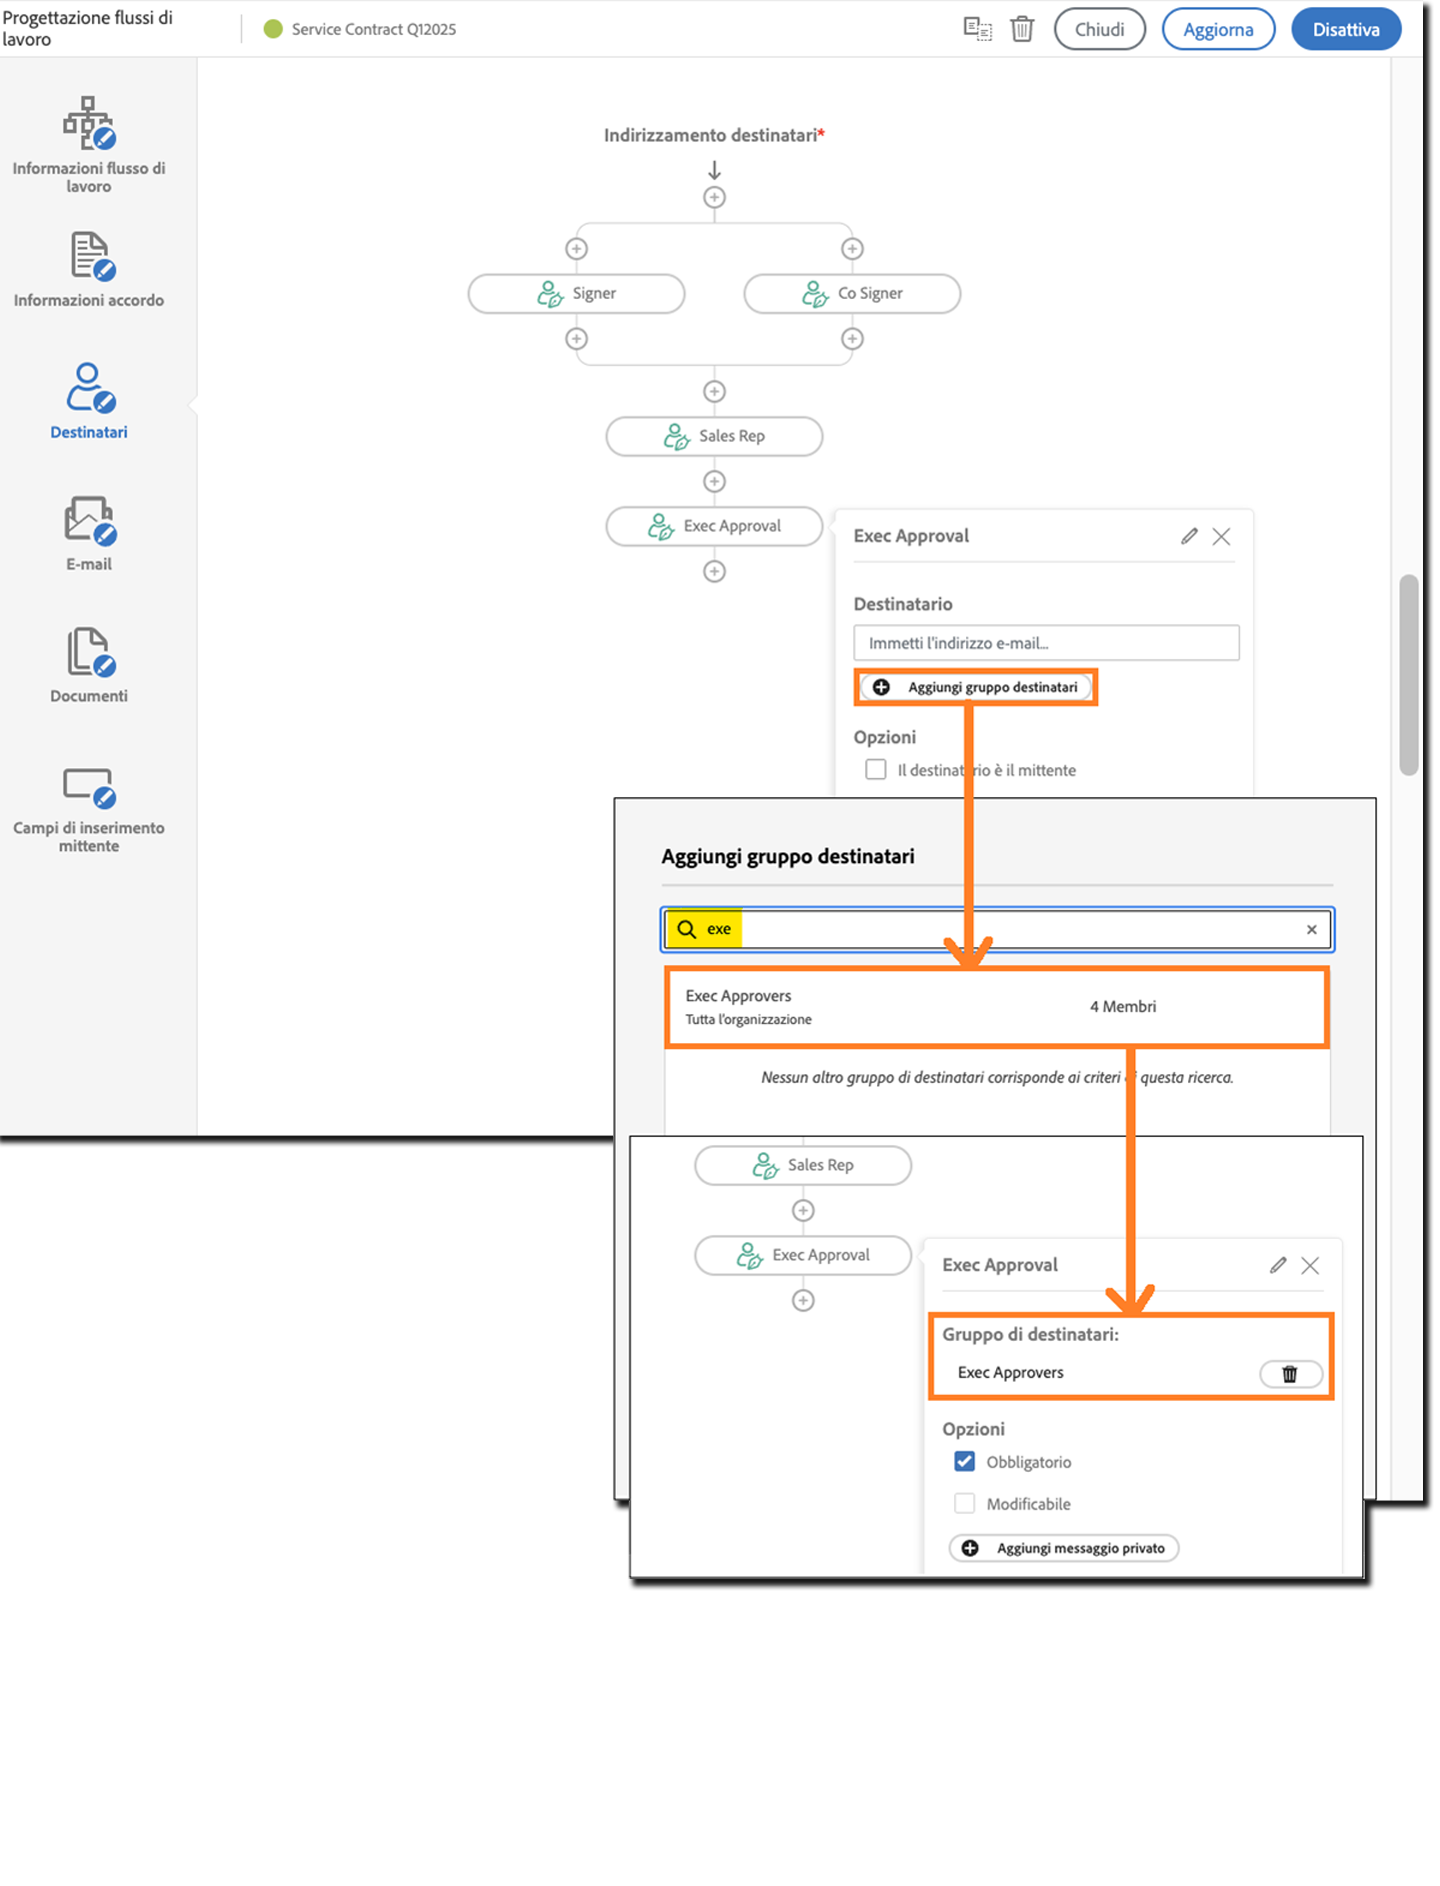Select the Signer recipient node
1440x1886 pixels.
(576, 294)
